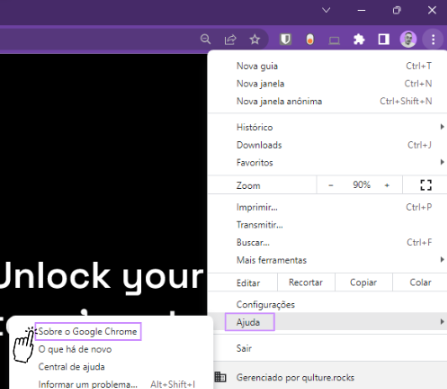Screen dimensions: 447x389
Task: Click the Copiar button
Action: click(x=363, y=283)
